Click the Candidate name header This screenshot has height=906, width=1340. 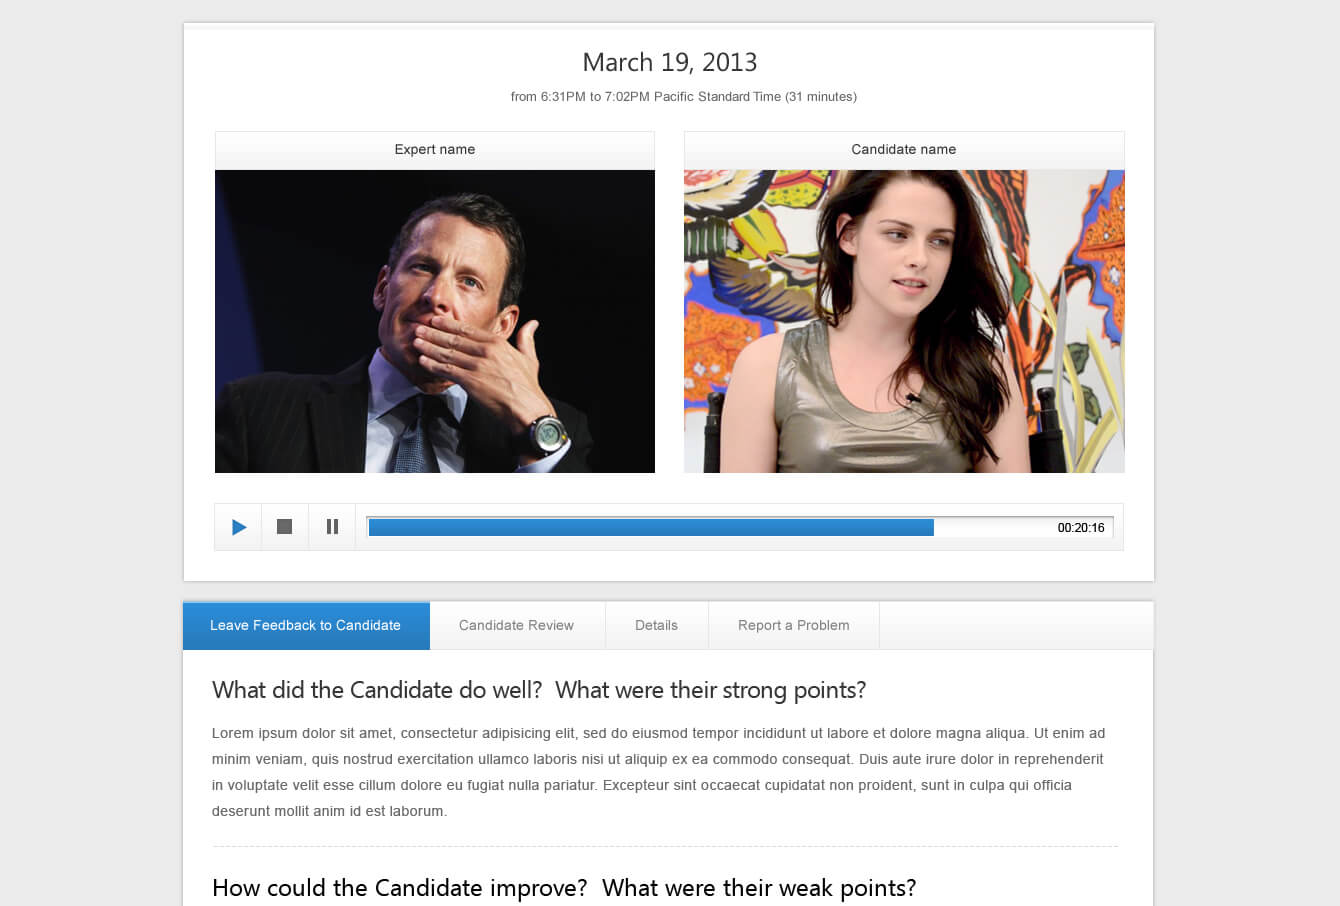coord(904,150)
